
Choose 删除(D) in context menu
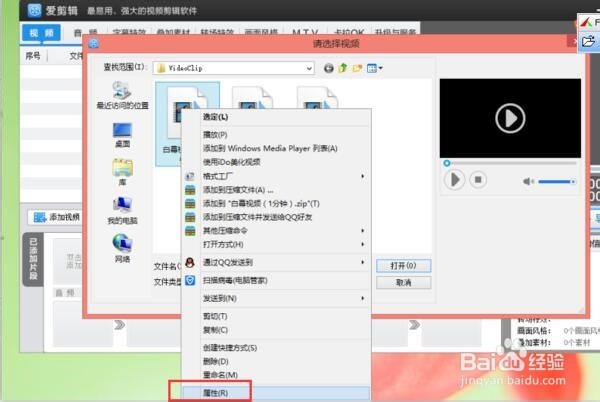276,361
